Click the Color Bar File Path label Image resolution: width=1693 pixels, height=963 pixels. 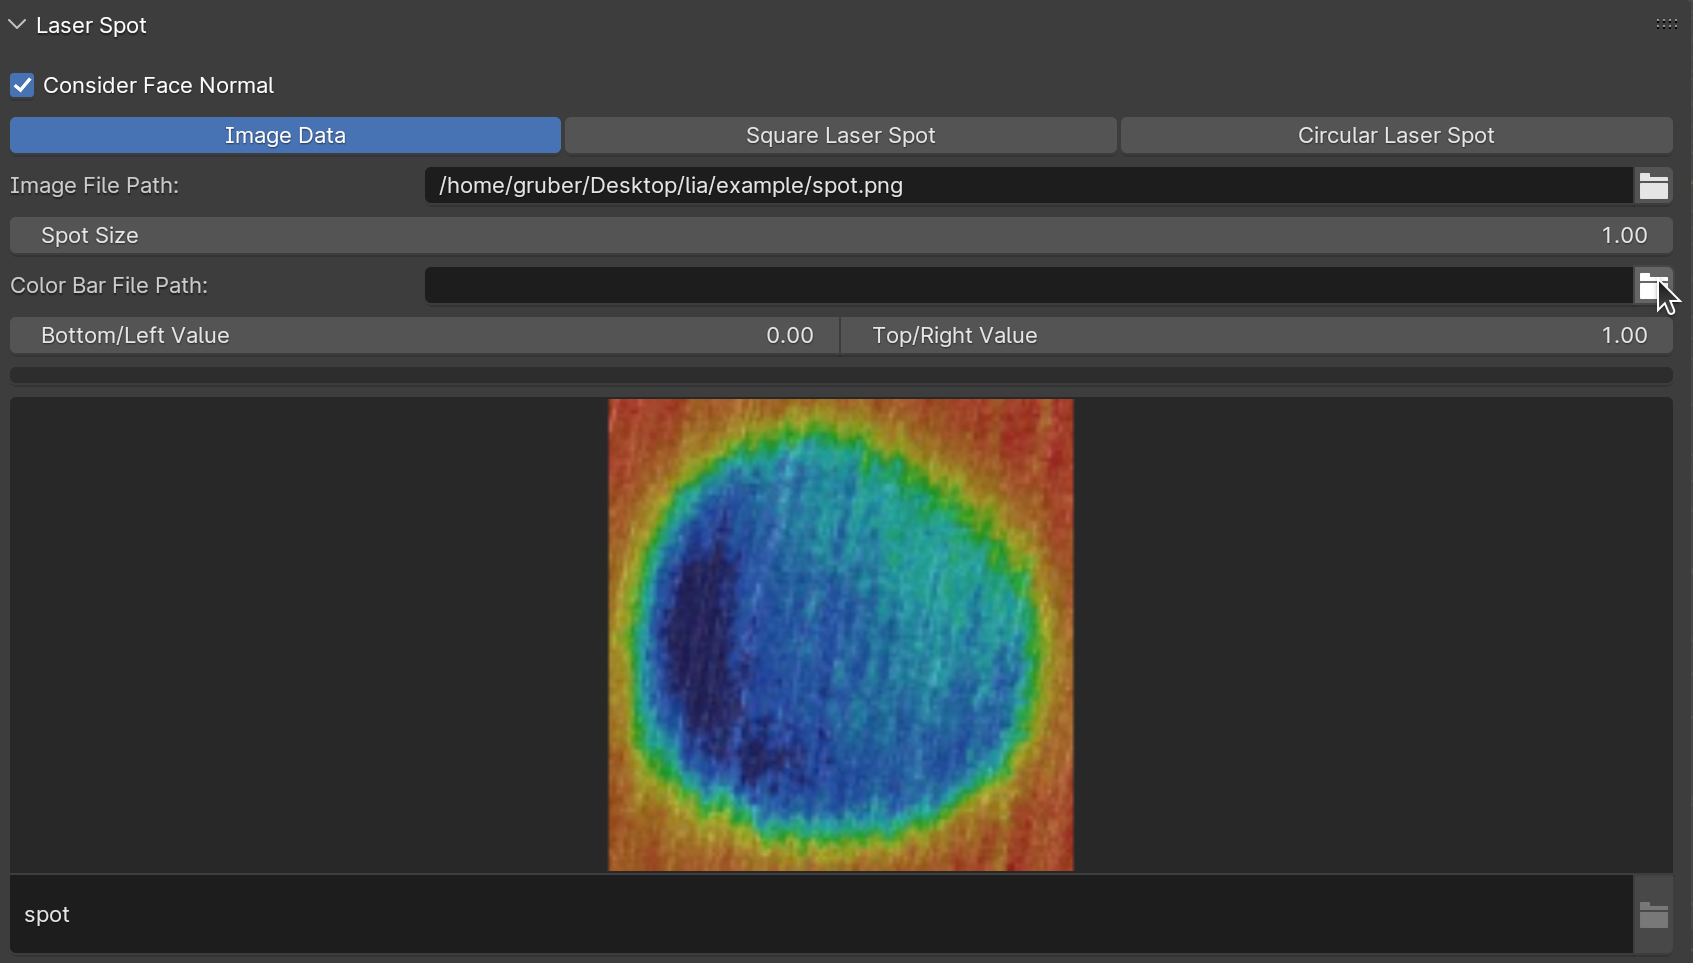pos(109,285)
